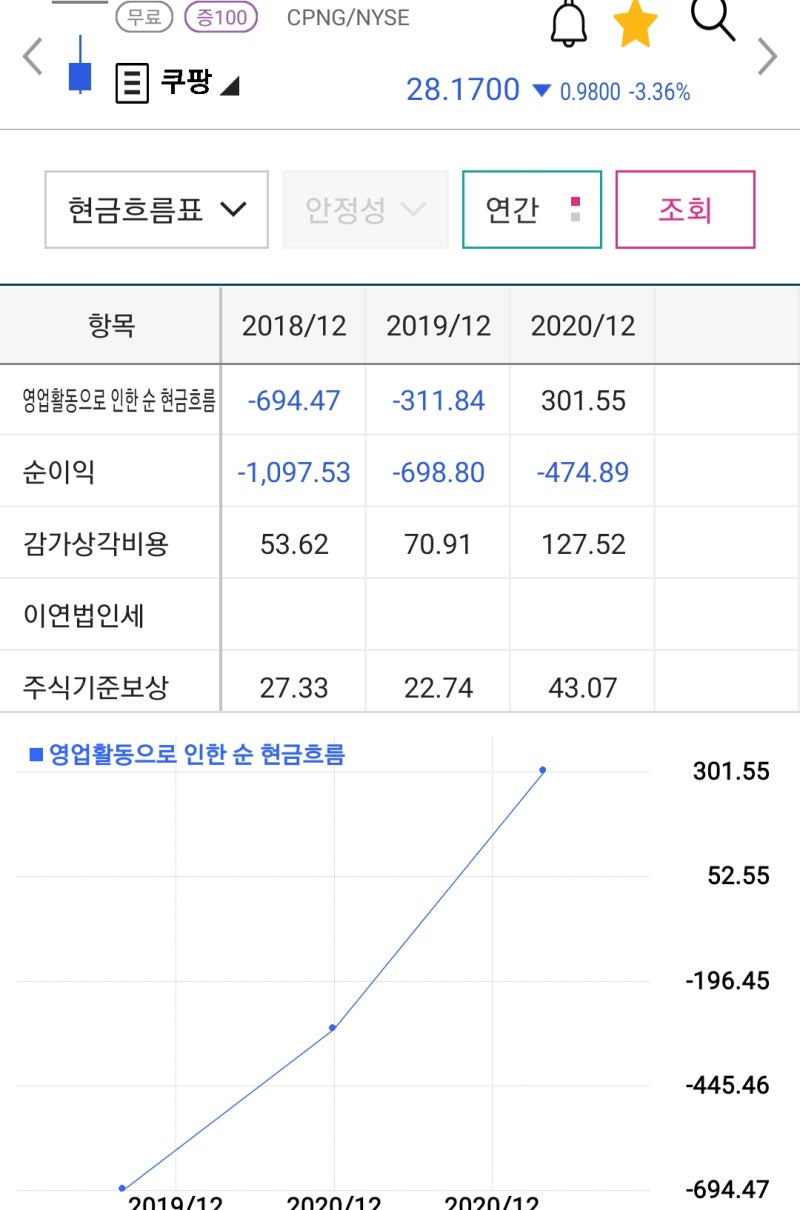800x1210 pixels.
Task: Open search with magnifier icon
Action: pyautogui.click(x=714, y=19)
